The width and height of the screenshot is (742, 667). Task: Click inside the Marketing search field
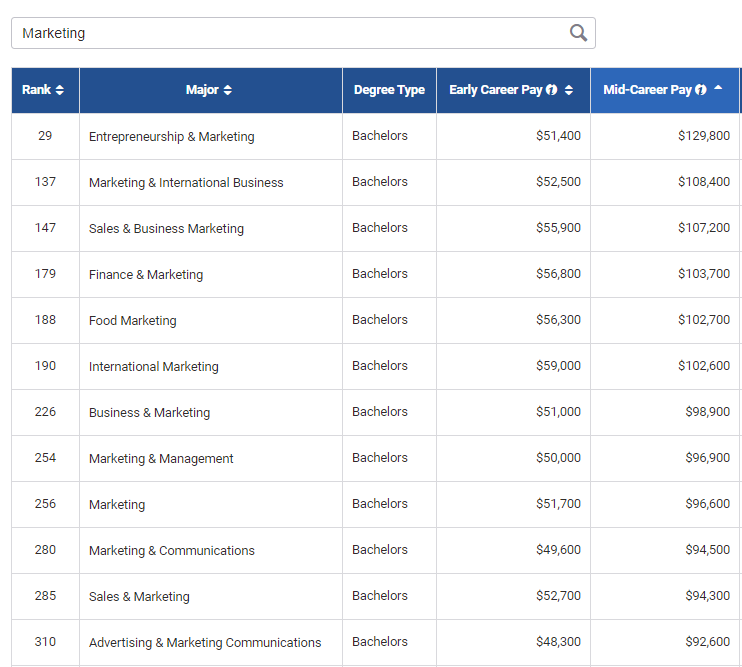point(290,33)
